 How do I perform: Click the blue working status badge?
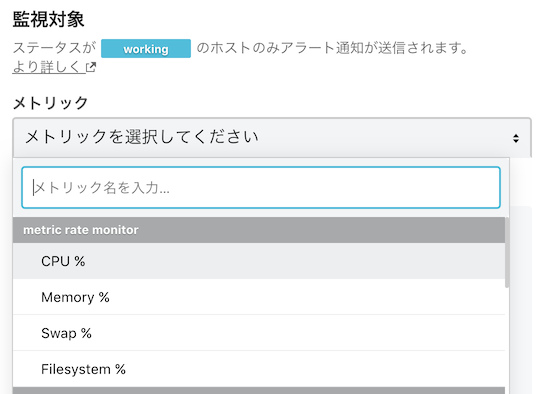point(146,49)
